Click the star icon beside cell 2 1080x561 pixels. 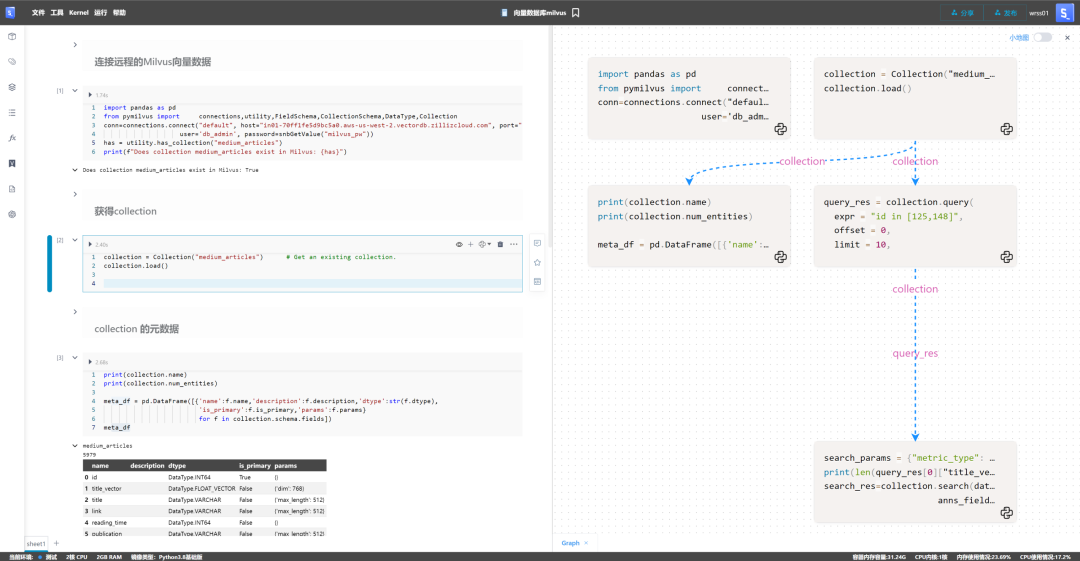[x=537, y=263]
